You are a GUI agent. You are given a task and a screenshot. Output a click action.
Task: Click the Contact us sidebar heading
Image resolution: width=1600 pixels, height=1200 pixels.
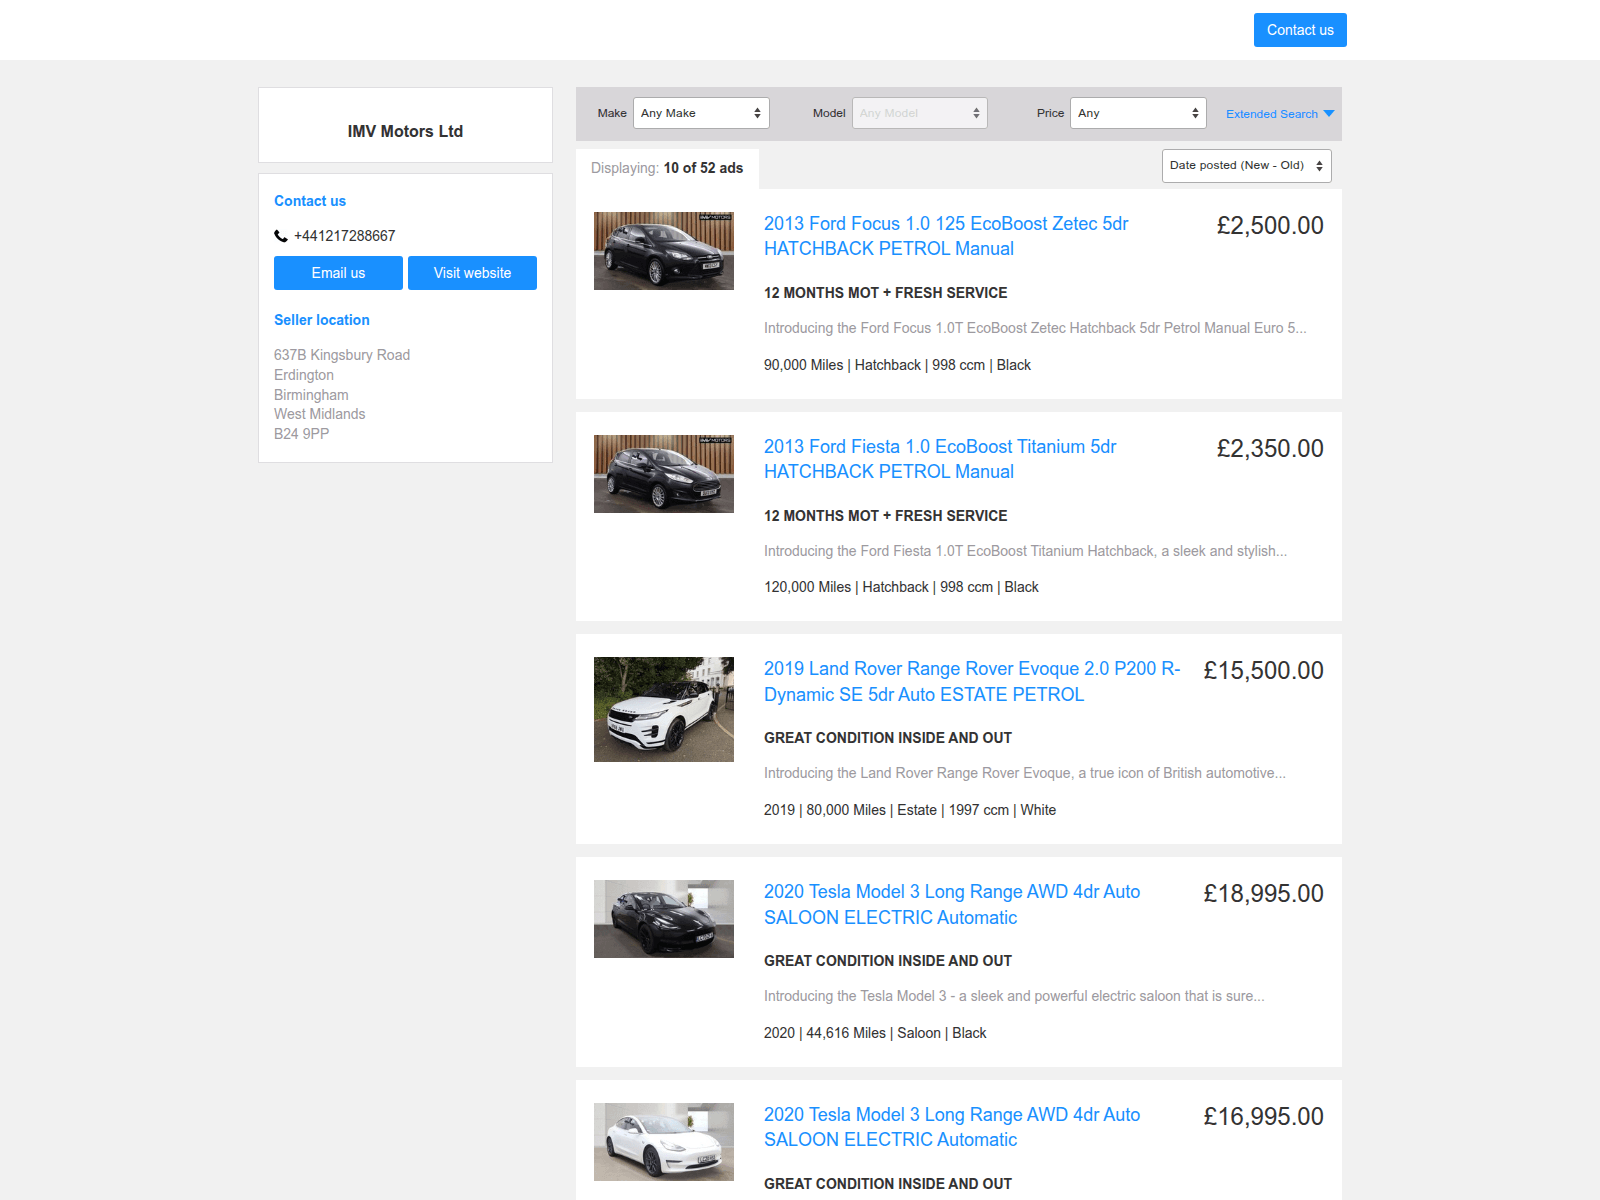tap(310, 201)
